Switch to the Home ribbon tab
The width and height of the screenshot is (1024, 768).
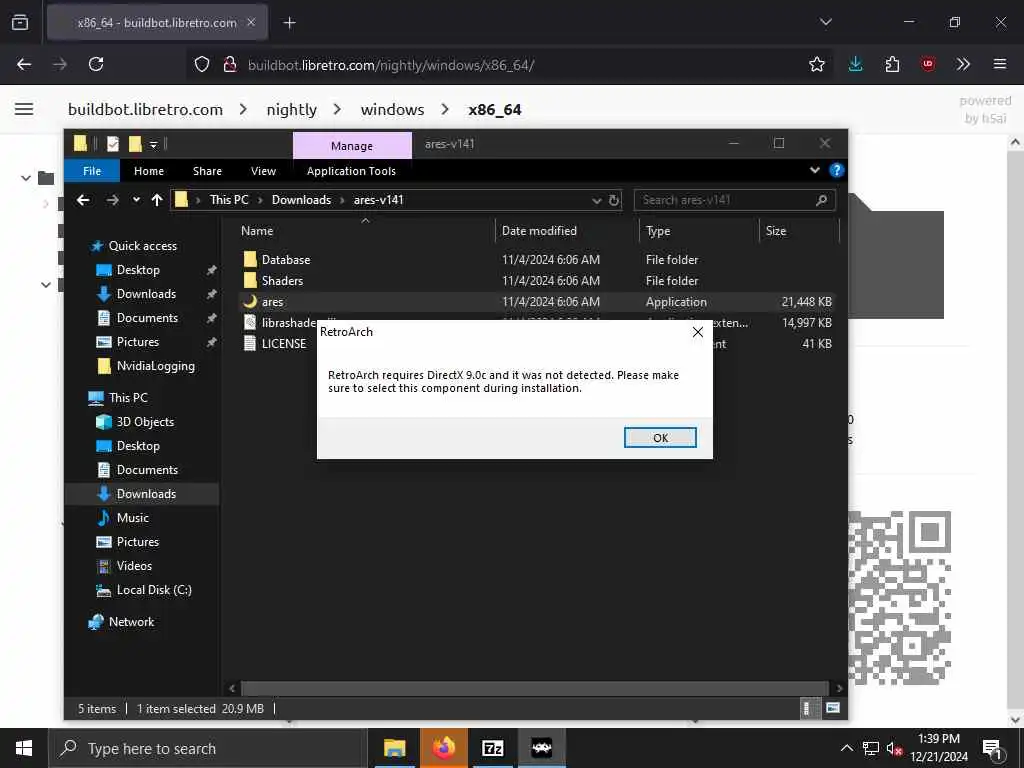(x=149, y=171)
